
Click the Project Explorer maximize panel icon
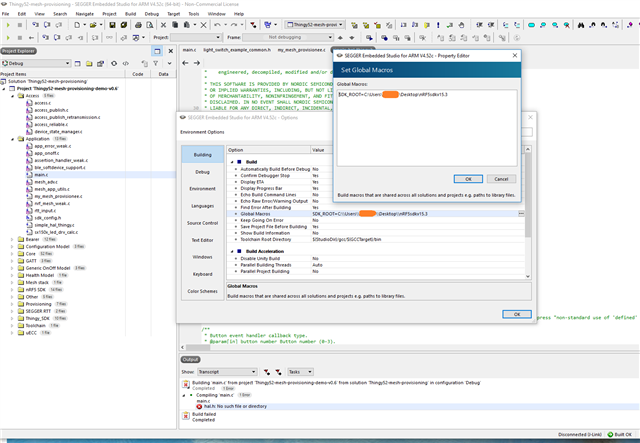157,51
